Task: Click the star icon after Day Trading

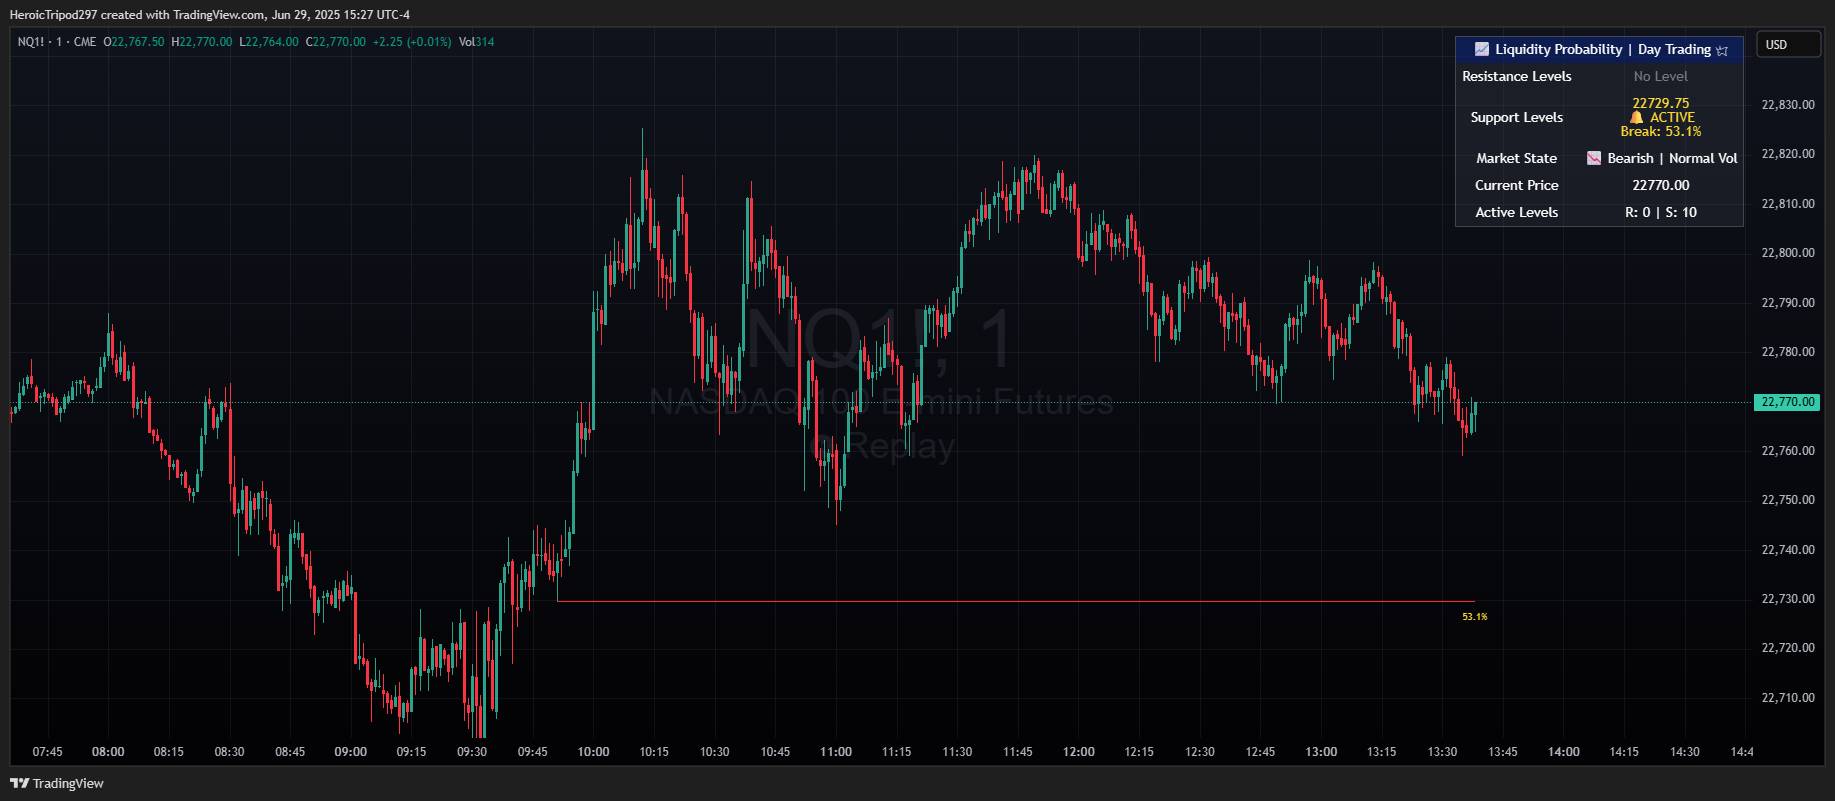Action: tap(1722, 50)
